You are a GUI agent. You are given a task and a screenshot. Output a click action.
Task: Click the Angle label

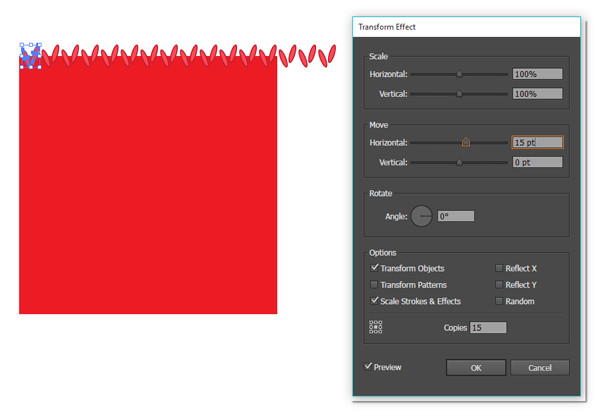tap(396, 217)
